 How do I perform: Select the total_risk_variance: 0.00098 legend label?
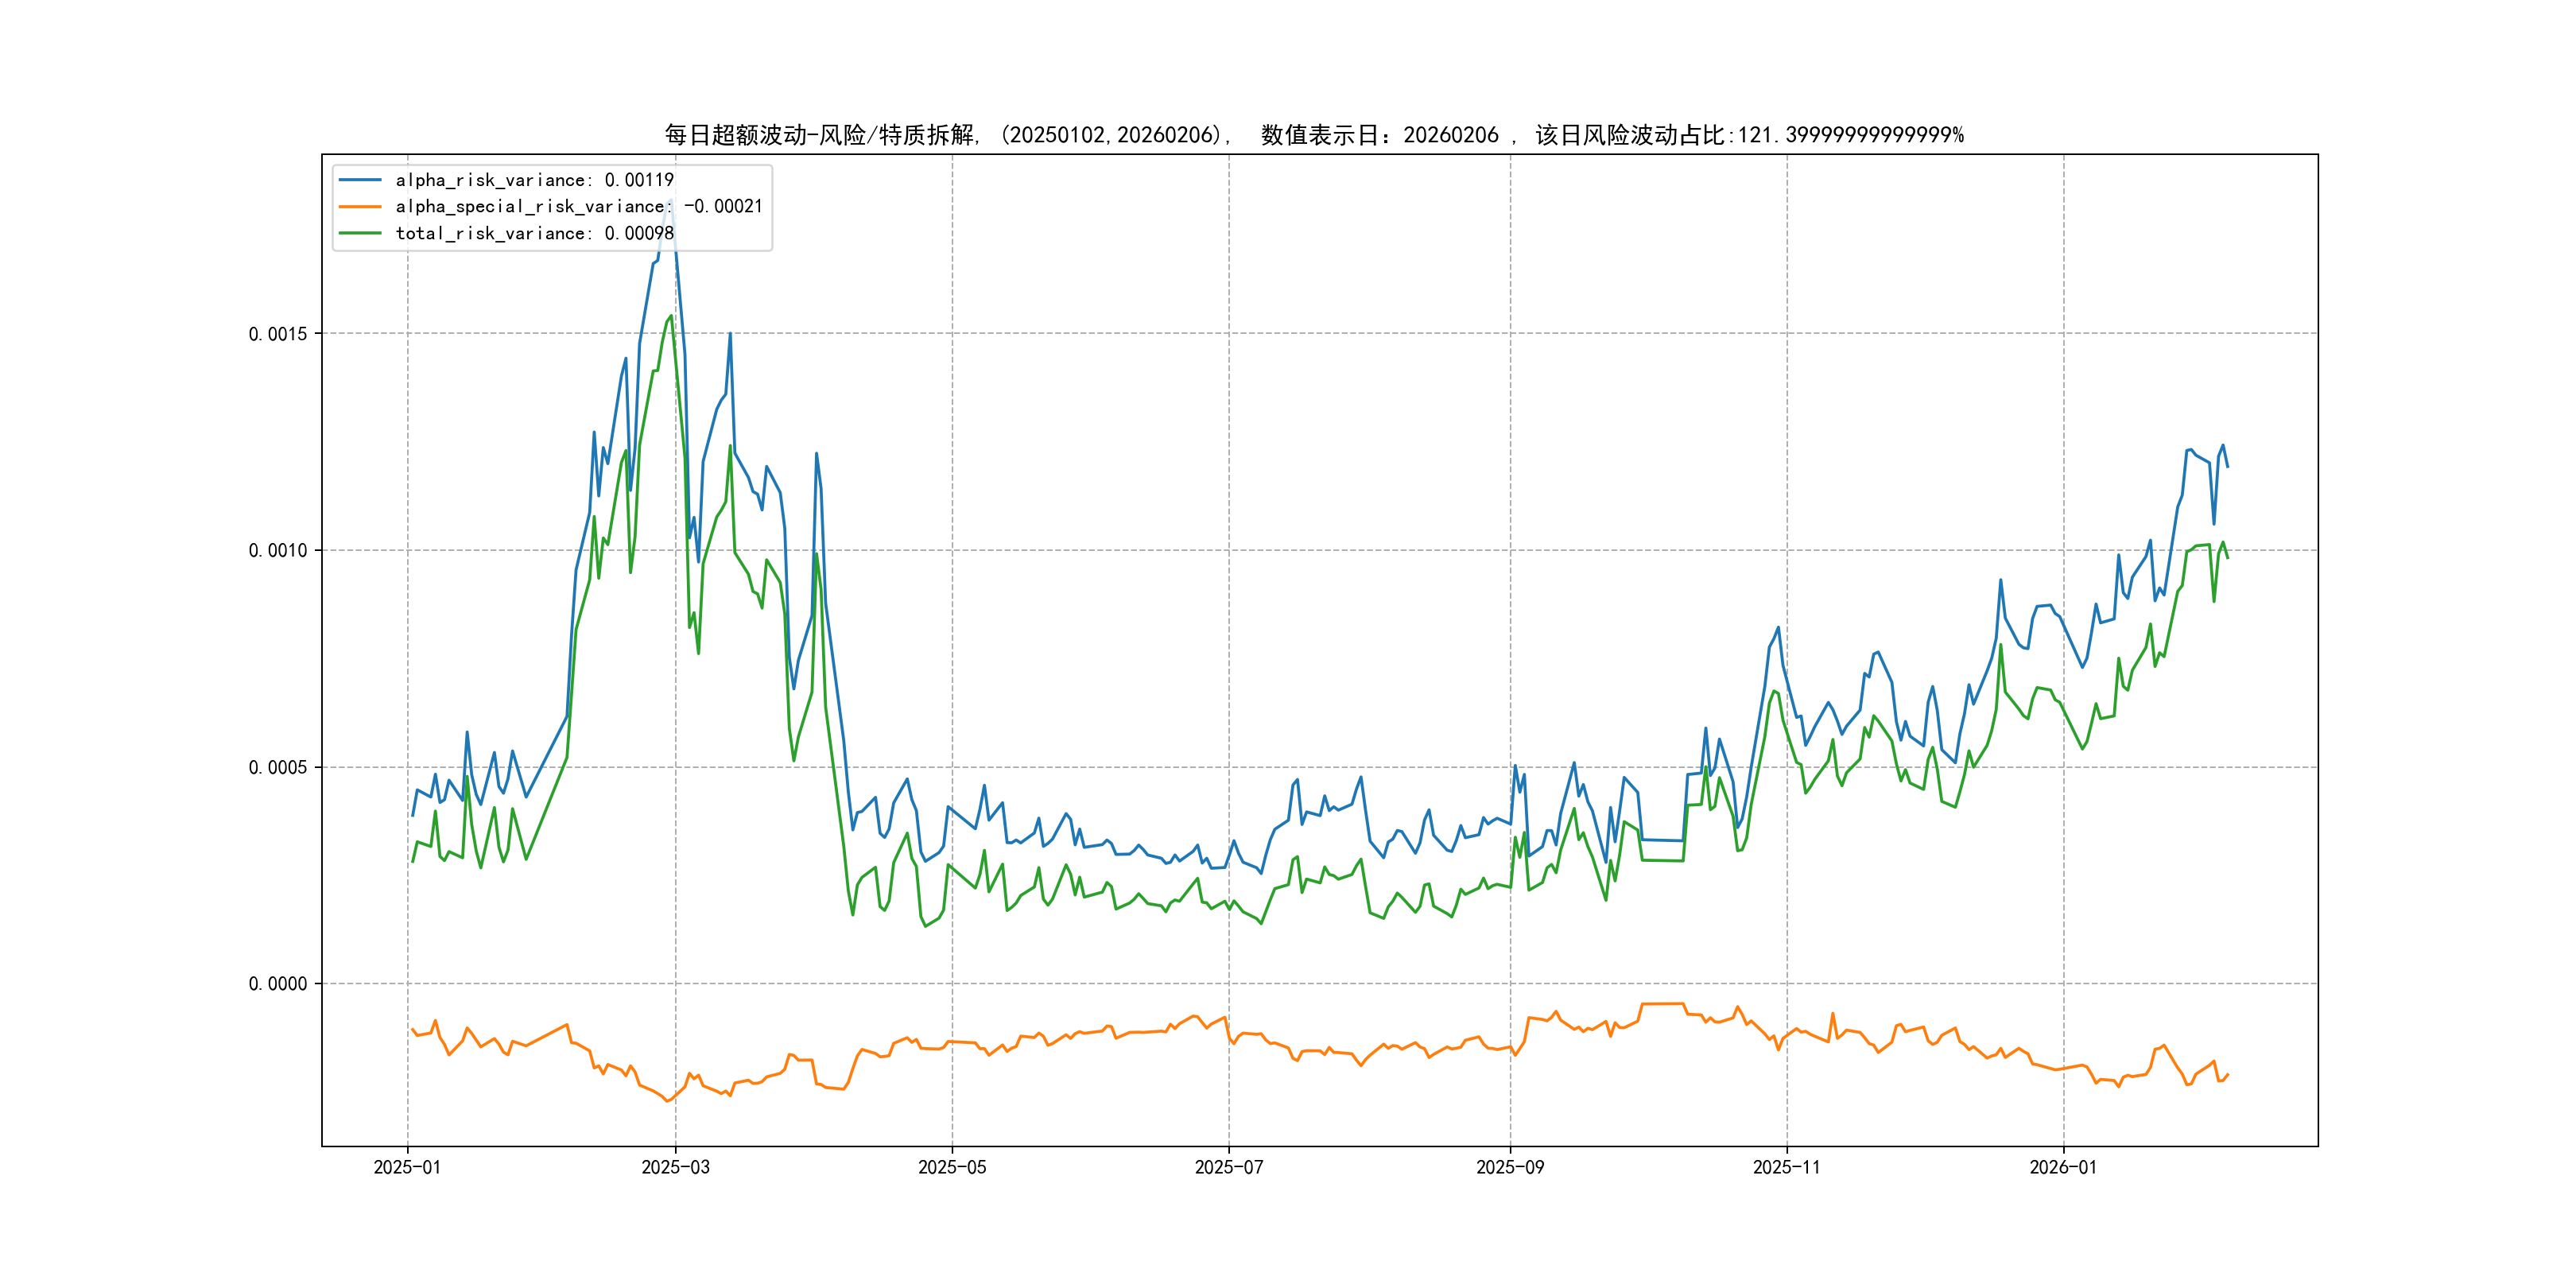tap(534, 233)
